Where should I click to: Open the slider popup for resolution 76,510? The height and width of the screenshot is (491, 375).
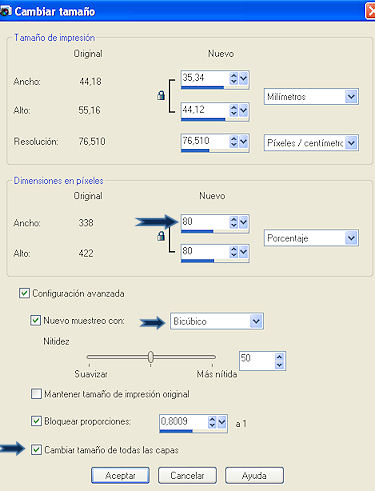click(x=244, y=142)
